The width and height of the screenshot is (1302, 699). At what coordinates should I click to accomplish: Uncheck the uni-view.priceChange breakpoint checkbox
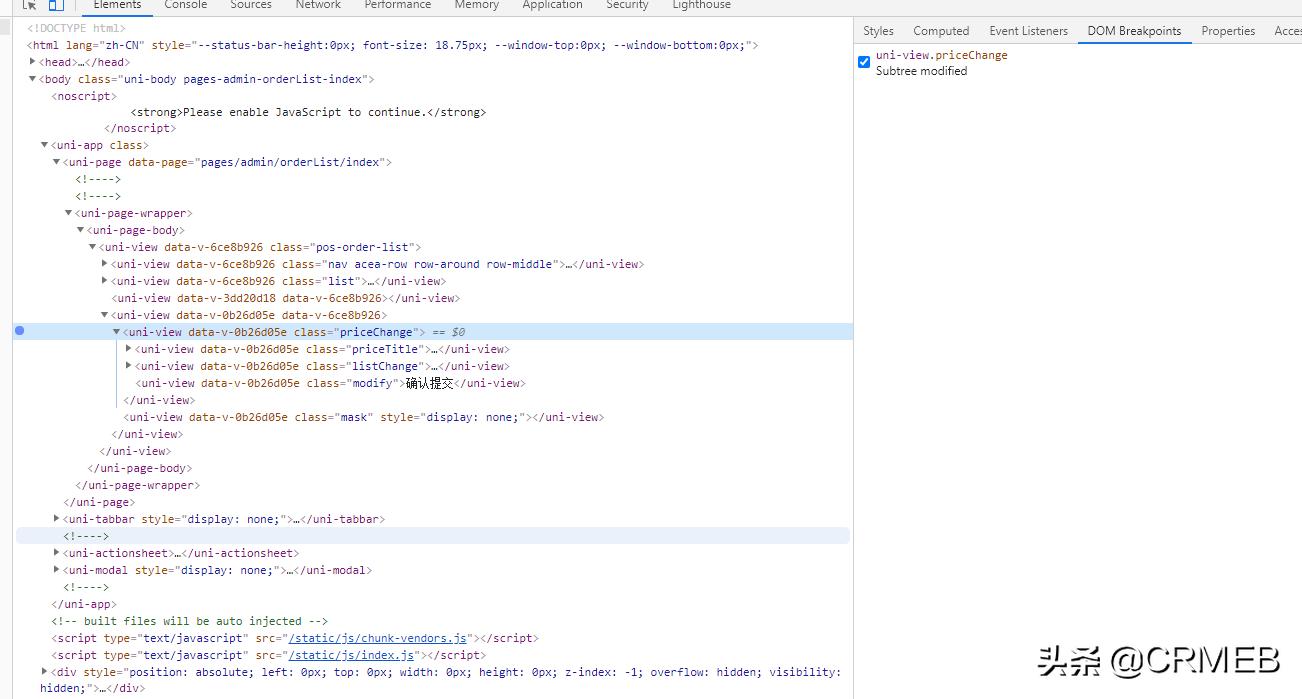pyautogui.click(x=864, y=62)
